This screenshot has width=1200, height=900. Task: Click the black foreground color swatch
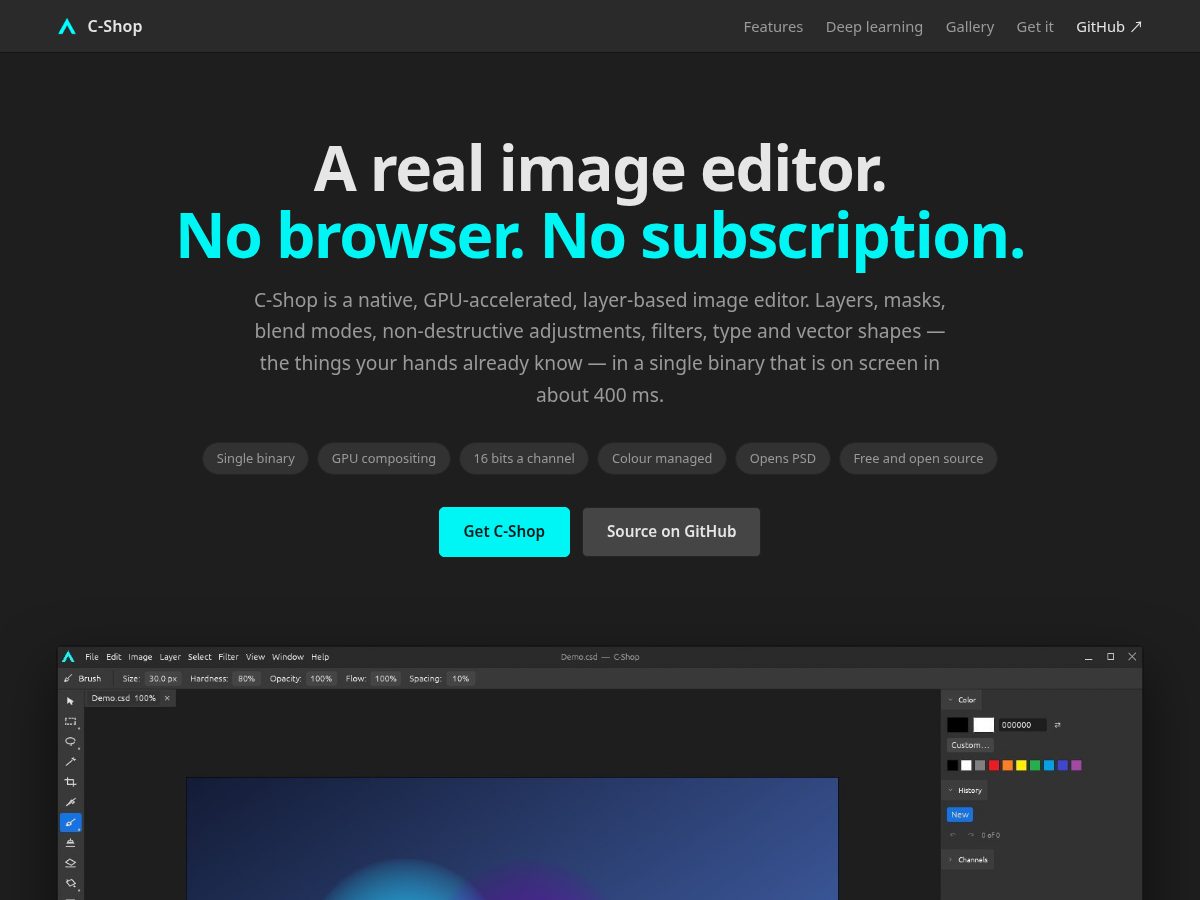tap(958, 725)
